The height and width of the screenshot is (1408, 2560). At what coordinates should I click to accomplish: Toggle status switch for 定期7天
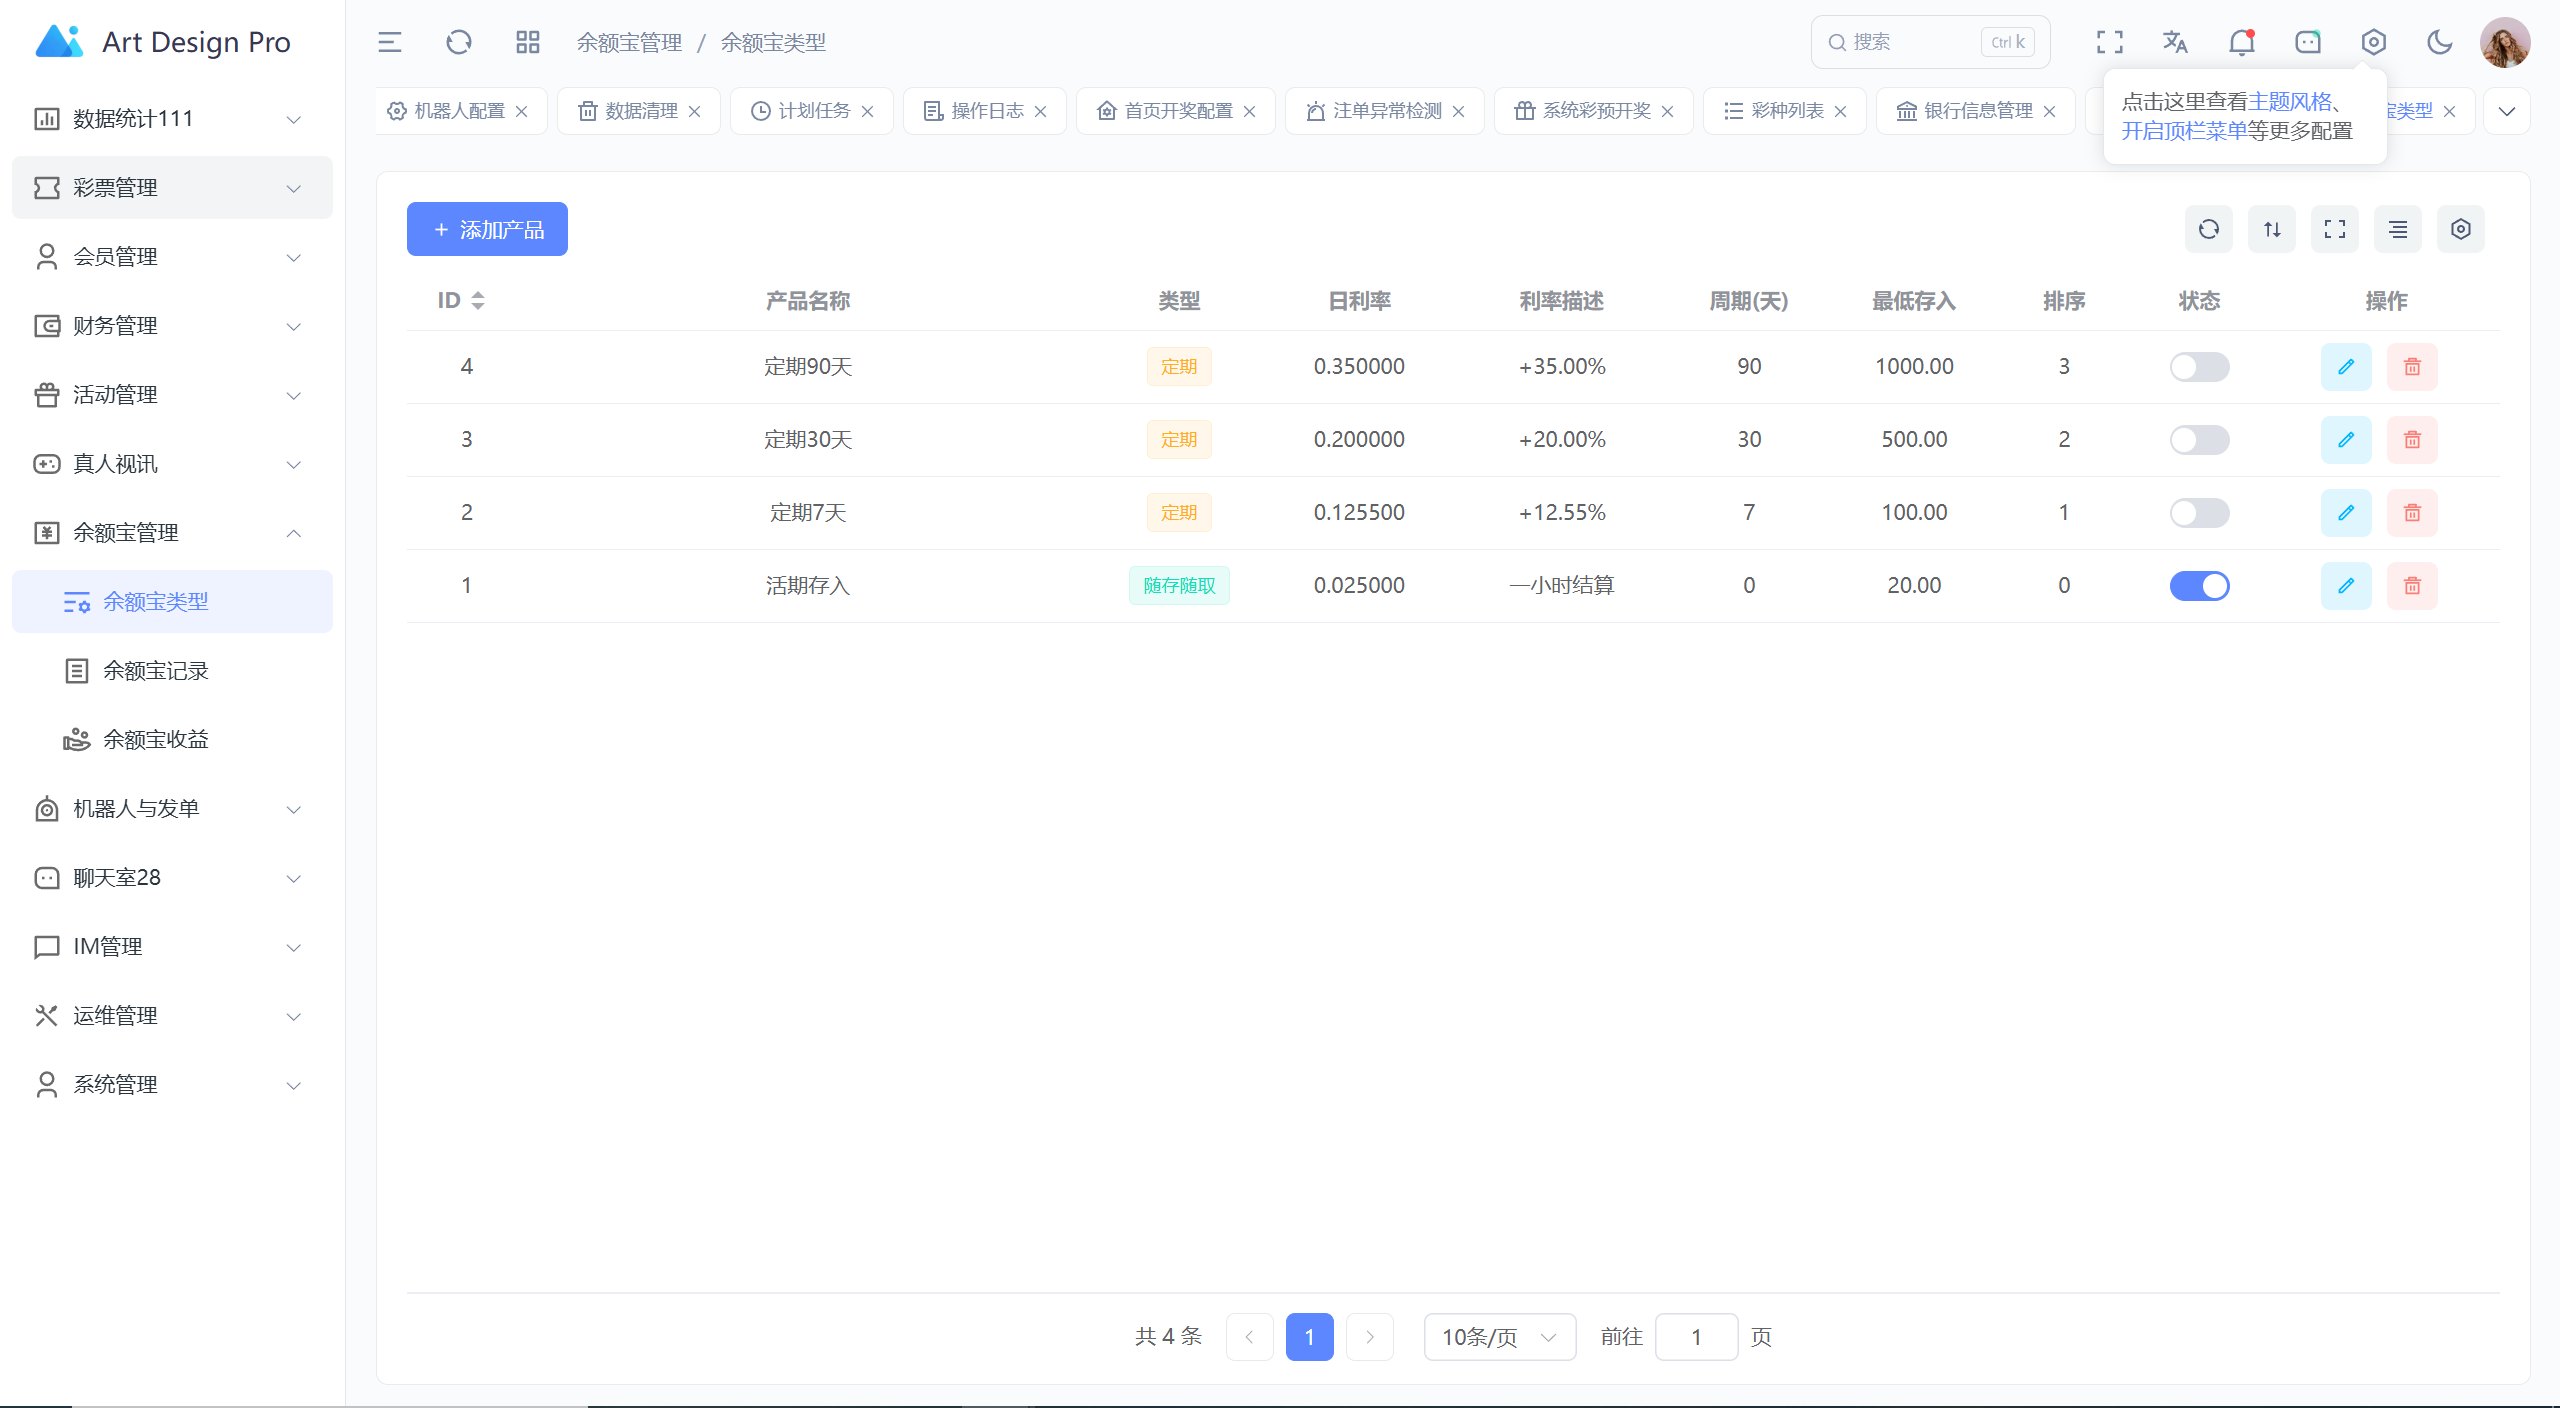tap(2199, 513)
